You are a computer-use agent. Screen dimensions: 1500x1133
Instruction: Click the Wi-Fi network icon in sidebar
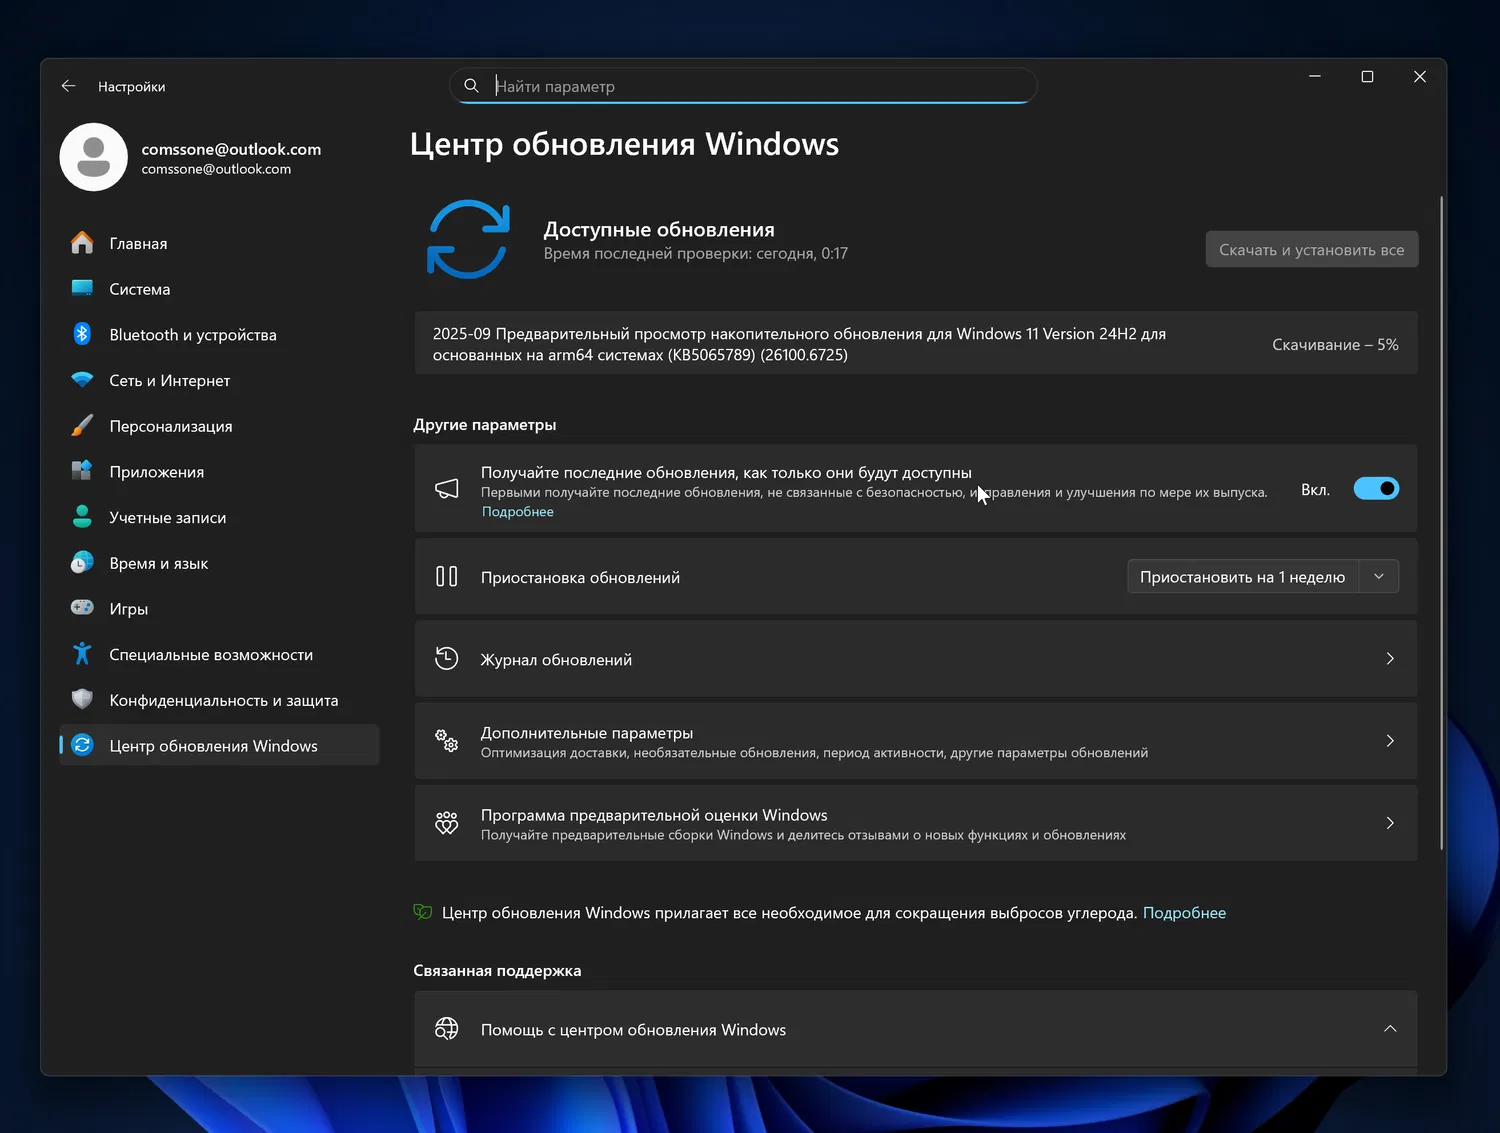click(82, 380)
